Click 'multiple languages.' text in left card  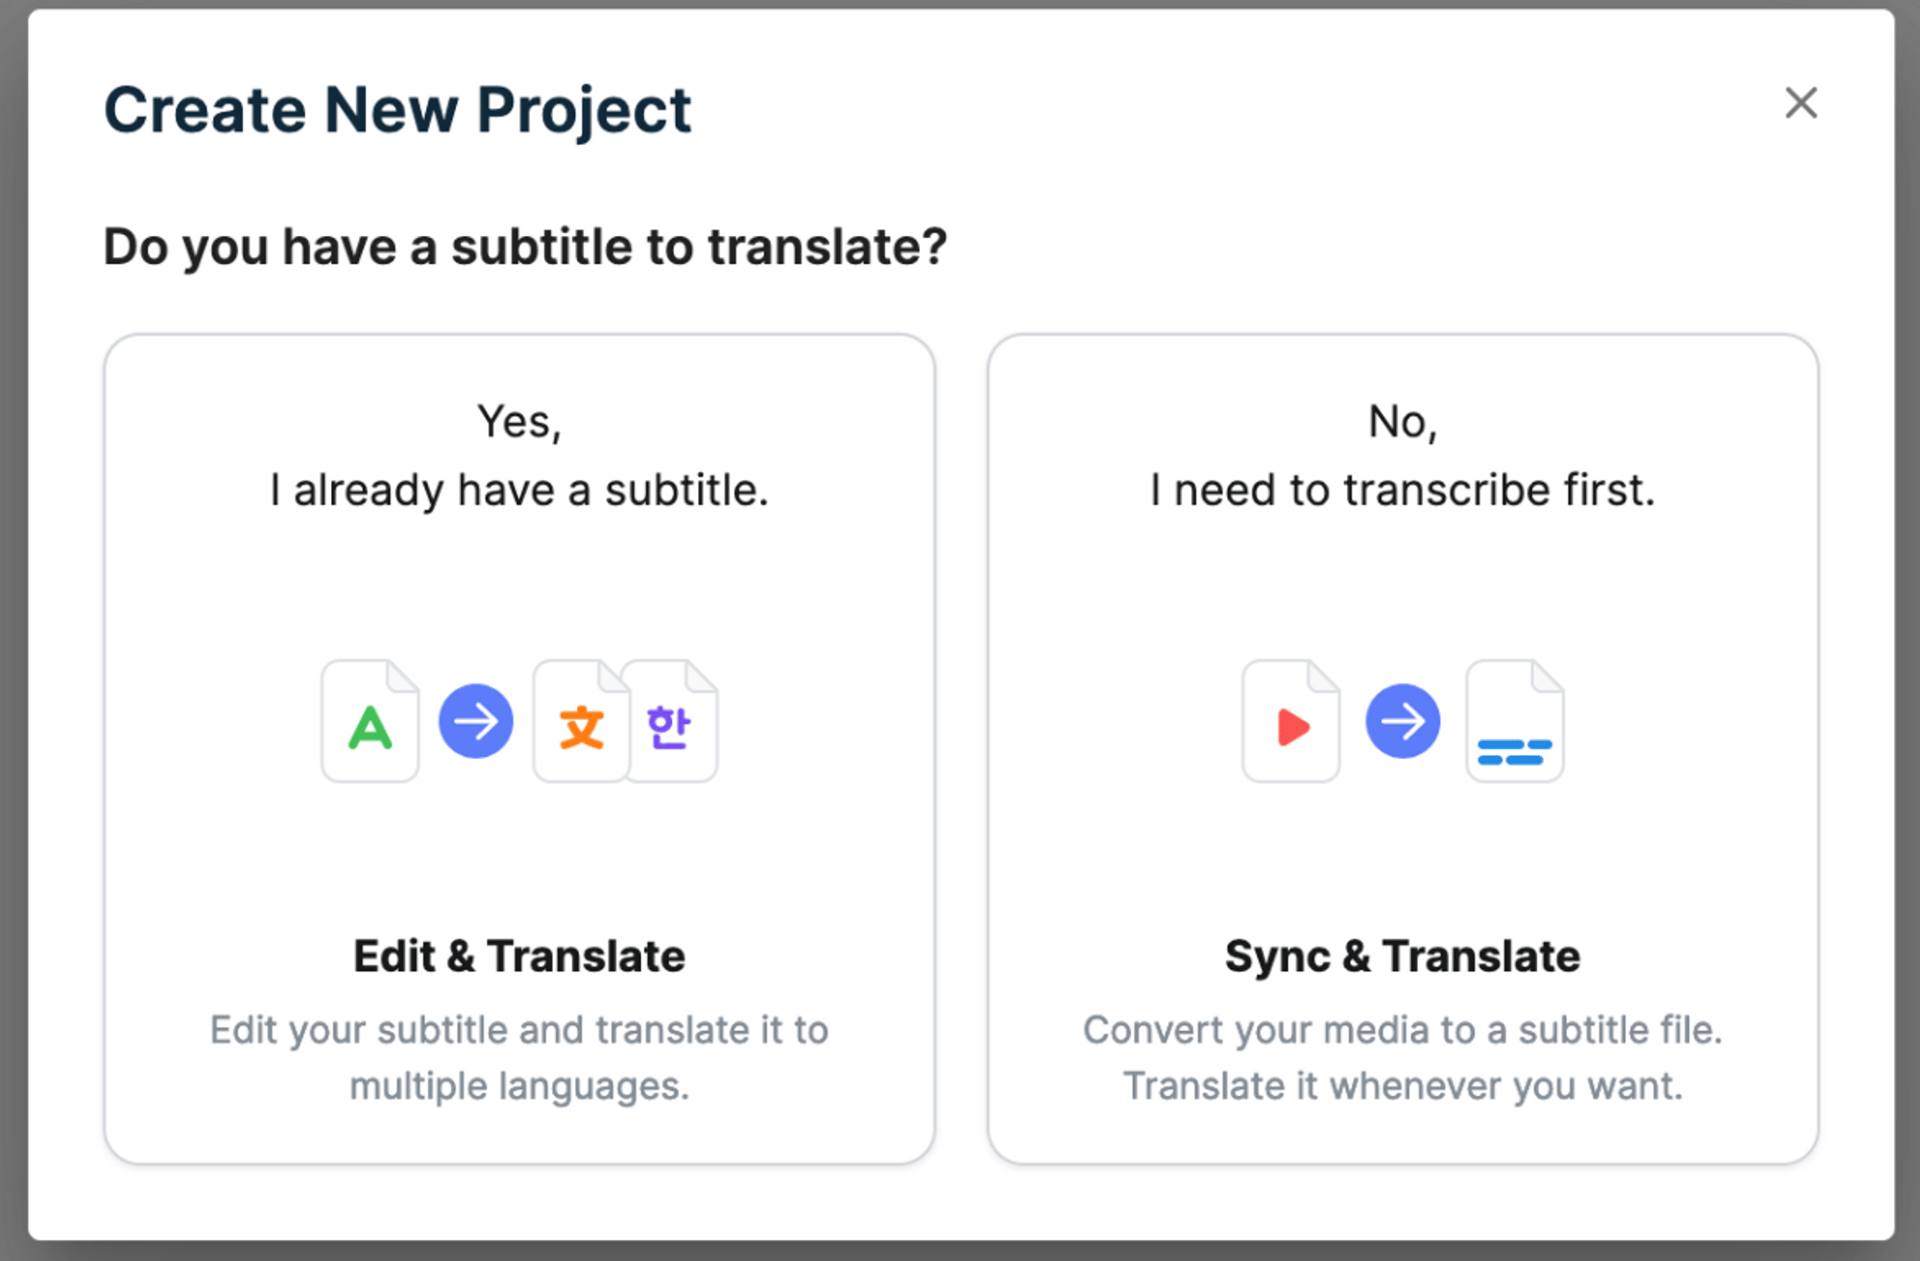(519, 1086)
